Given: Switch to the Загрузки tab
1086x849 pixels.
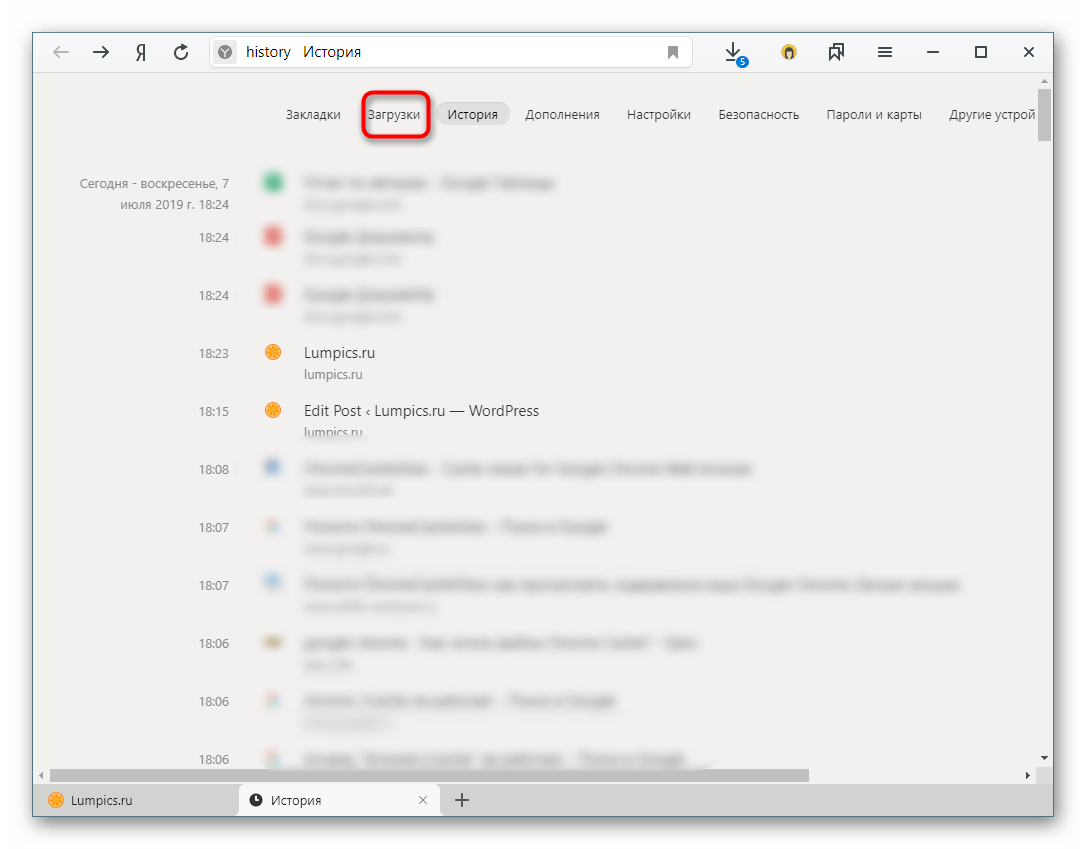Looking at the screenshot, I should (394, 115).
